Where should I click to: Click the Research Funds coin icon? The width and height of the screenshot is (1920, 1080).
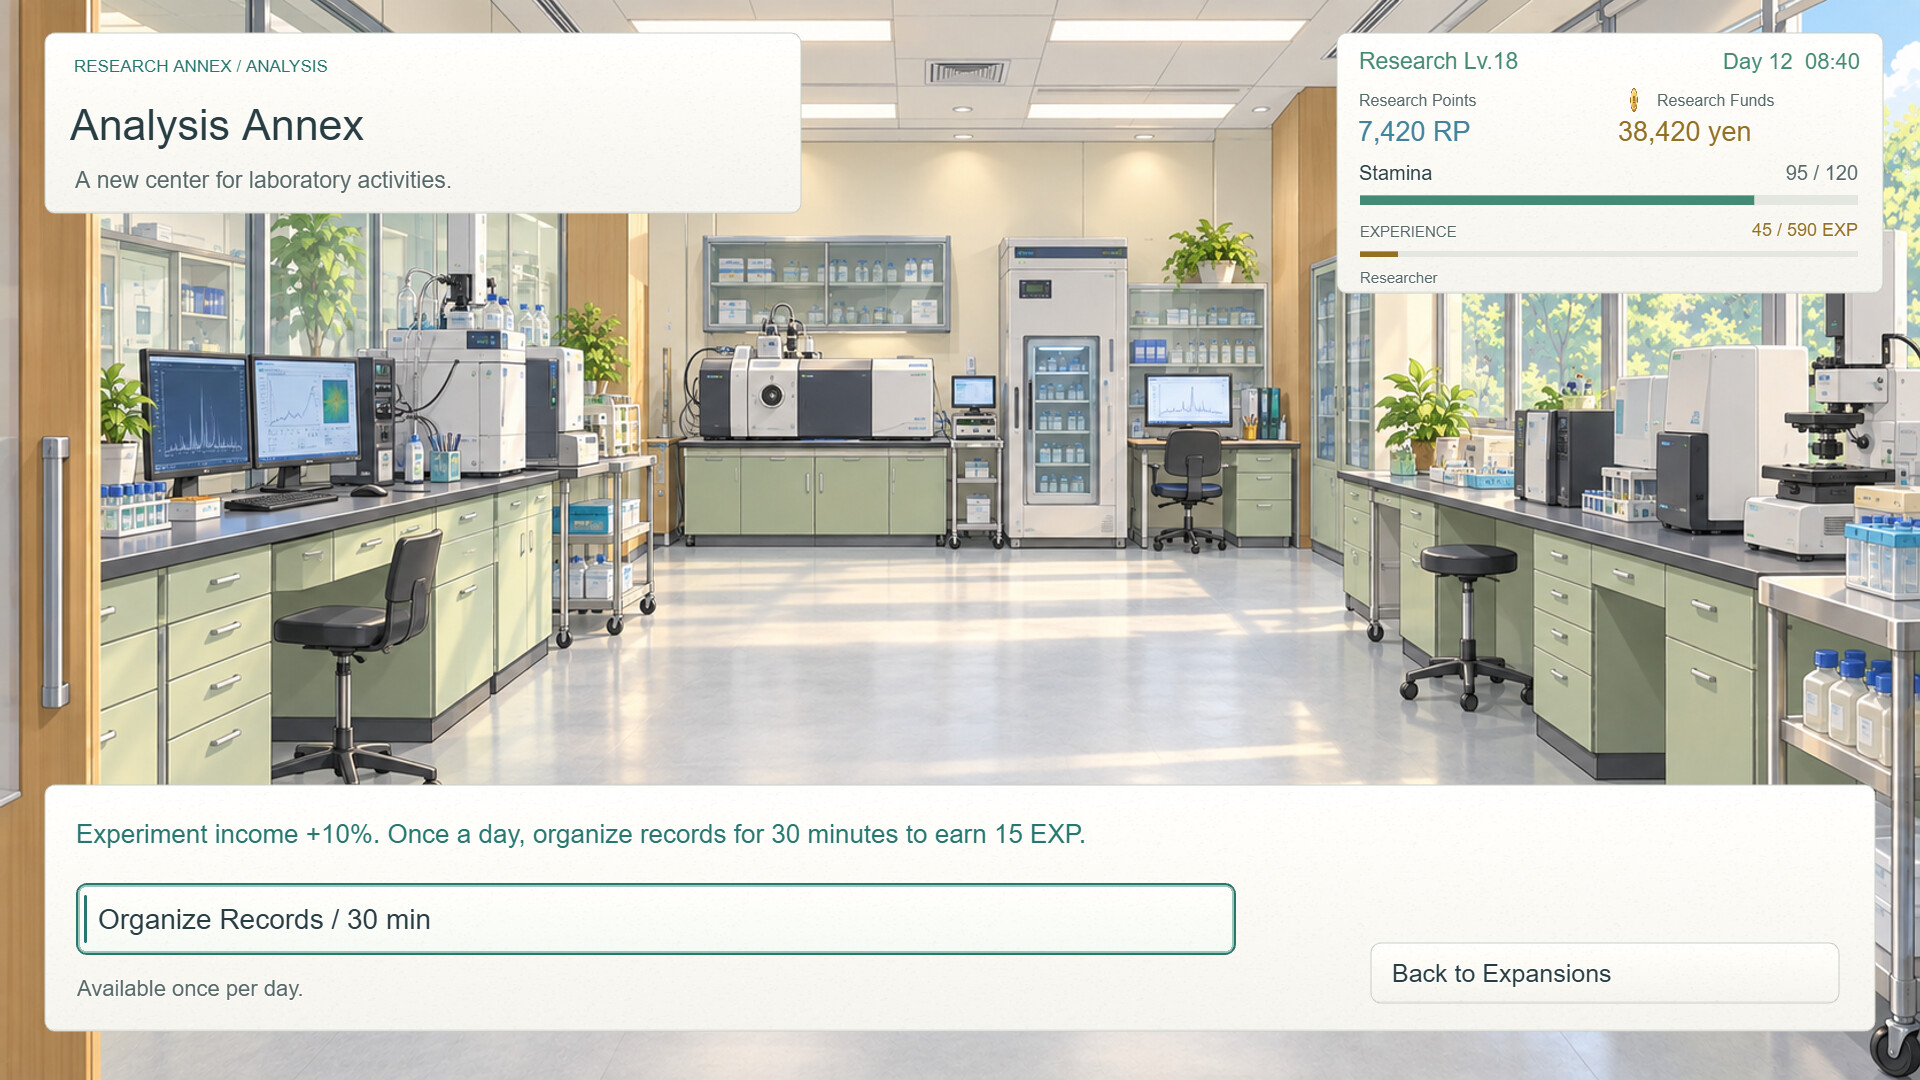[1634, 100]
